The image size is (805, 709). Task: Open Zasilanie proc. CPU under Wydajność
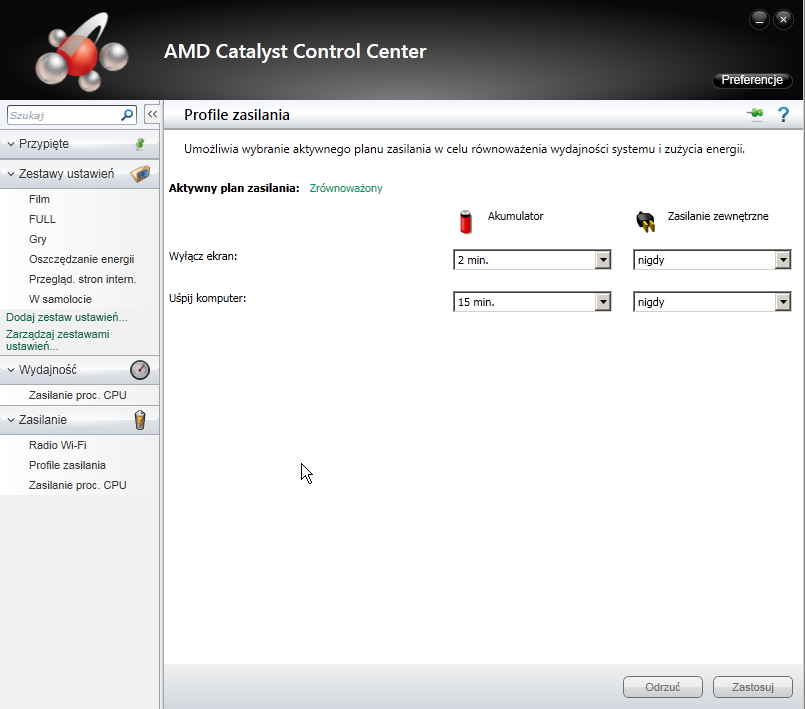pos(78,395)
